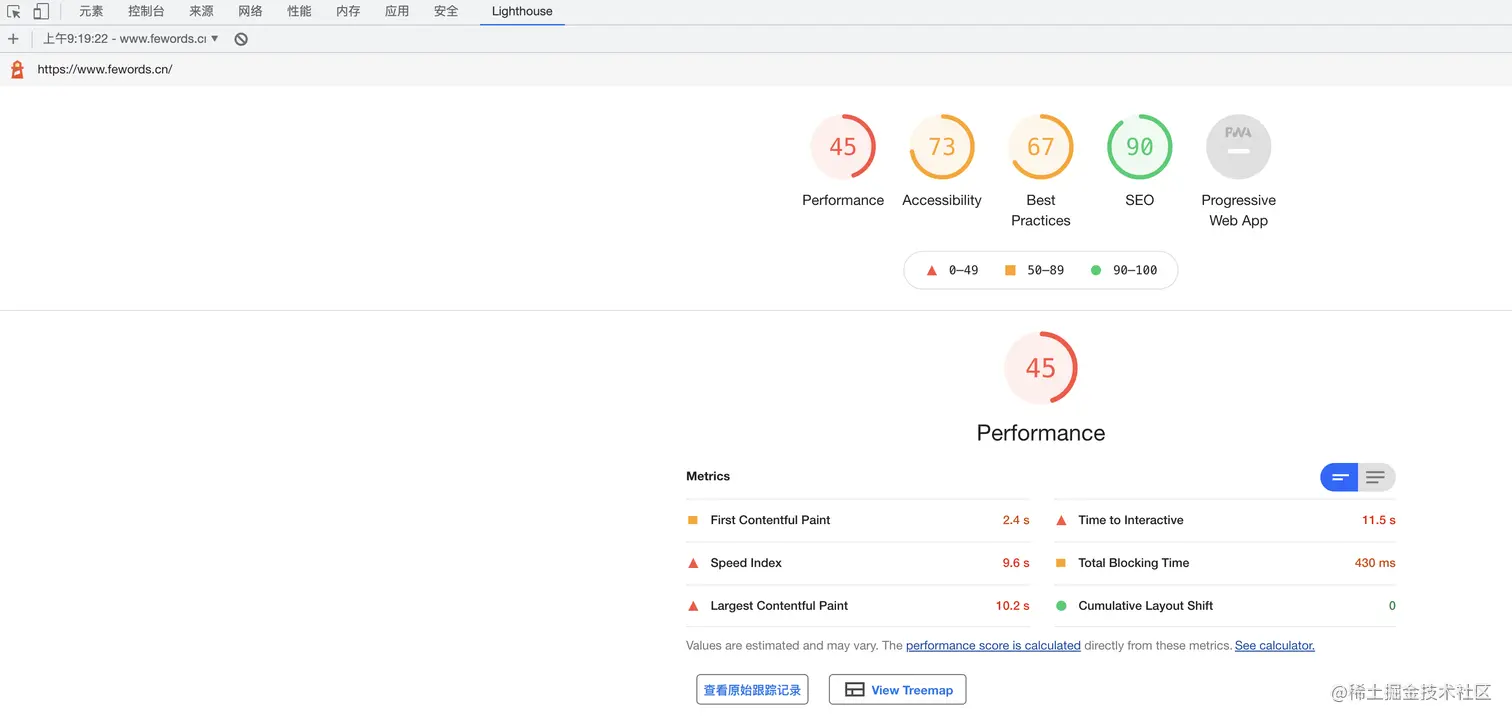Click the SEO label under gauge

coord(1140,200)
